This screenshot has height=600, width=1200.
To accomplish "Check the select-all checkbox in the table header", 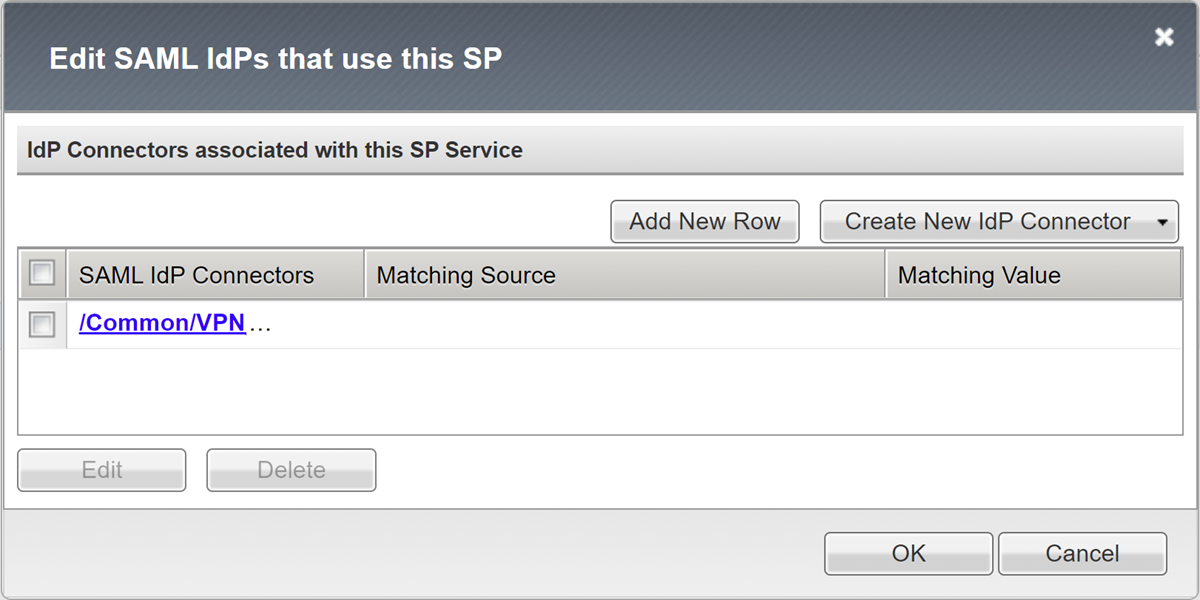I will pos(41,271).
